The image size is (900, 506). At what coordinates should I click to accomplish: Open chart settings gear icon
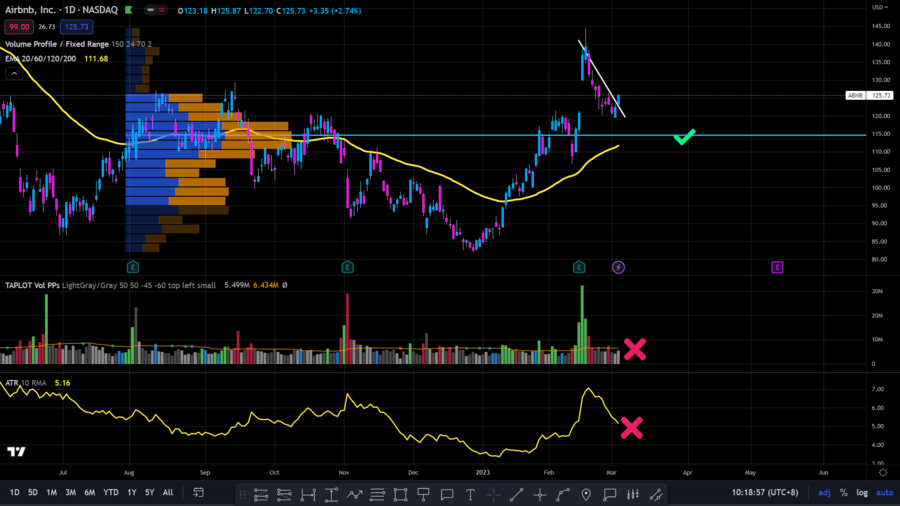point(883,473)
